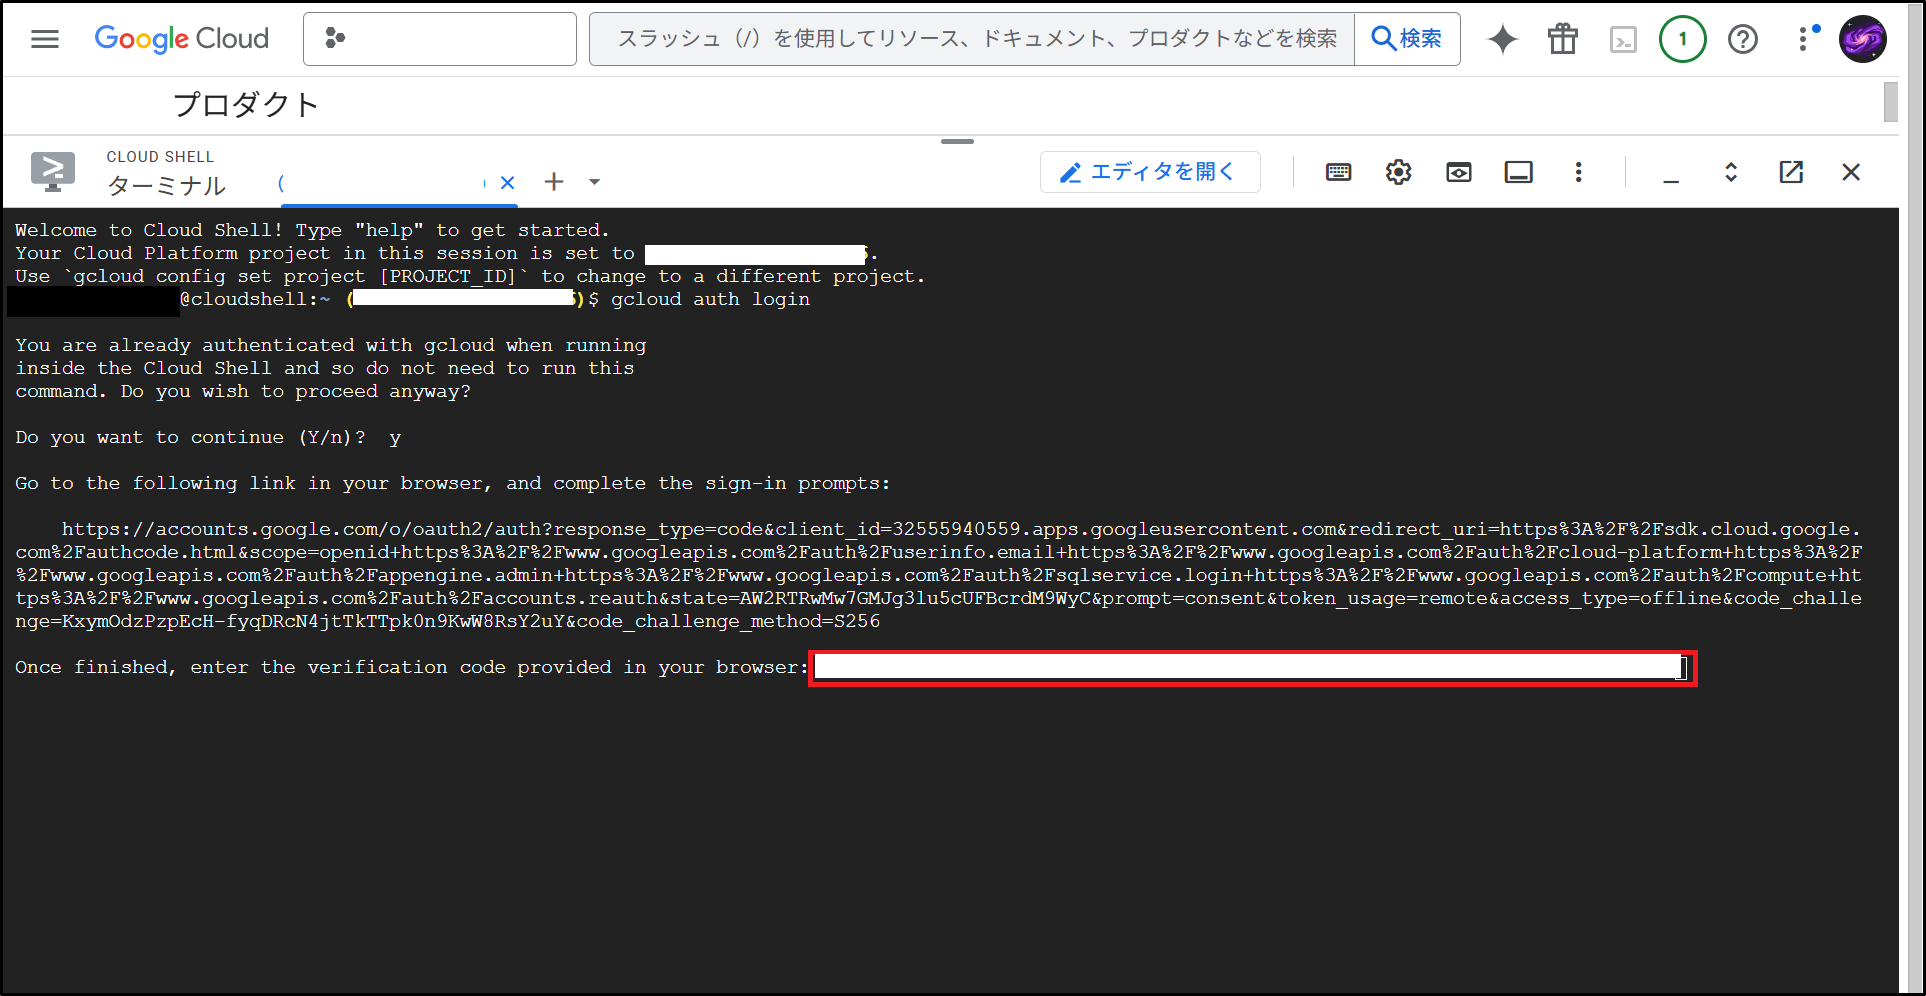Image resolution: width=1926 pixels, height=996 pixels.
Task: Click the プロダクト heading menu item
Action: (x=246, y=104)
